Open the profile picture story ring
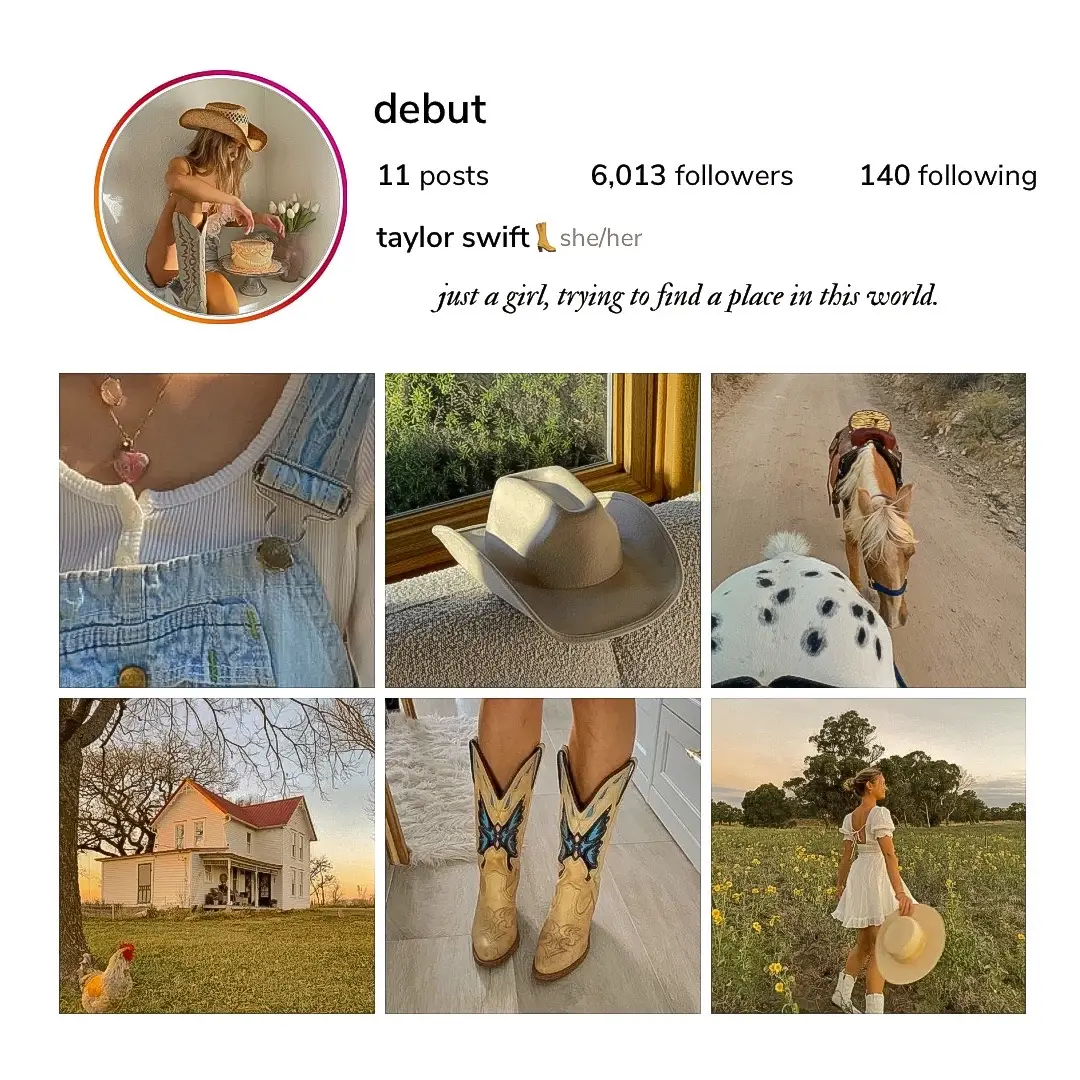 tap(220, 197)
